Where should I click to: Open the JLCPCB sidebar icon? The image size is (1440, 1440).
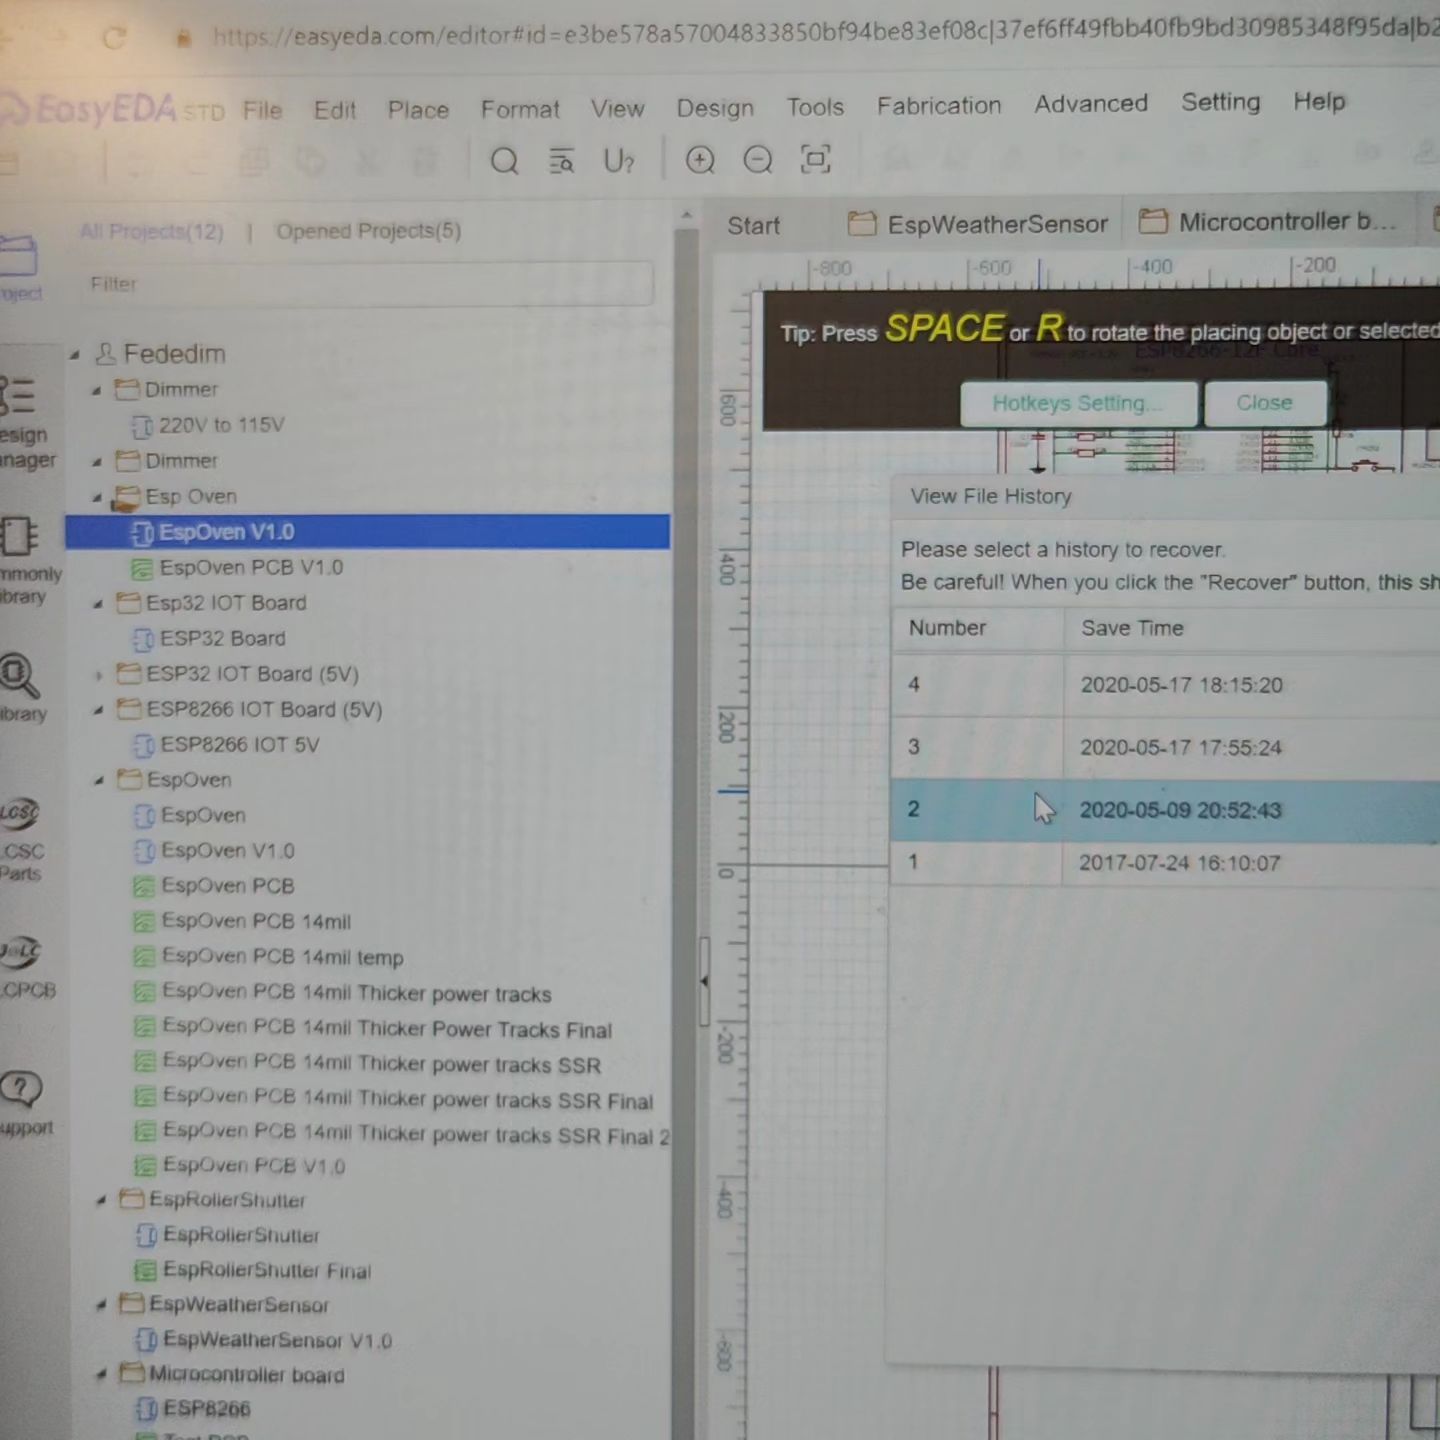coord(22,968)
